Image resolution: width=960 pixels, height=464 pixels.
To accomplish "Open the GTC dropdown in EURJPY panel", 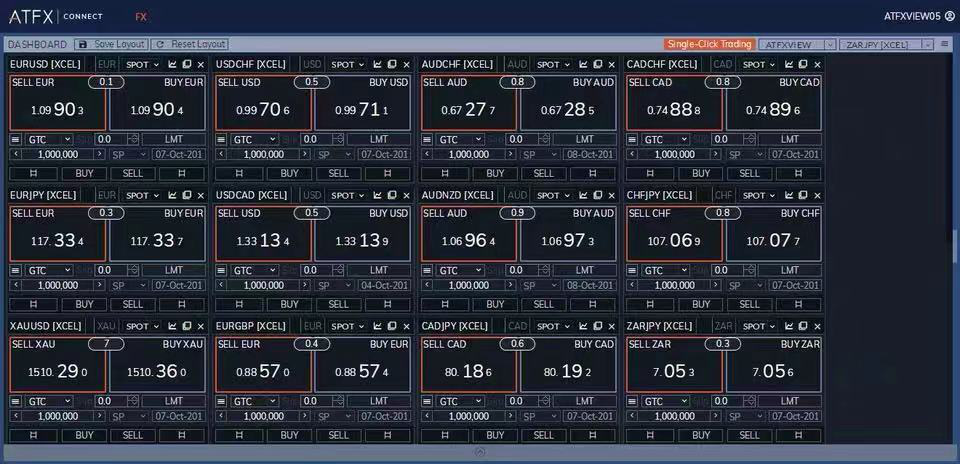I will [x=48, y=271].
